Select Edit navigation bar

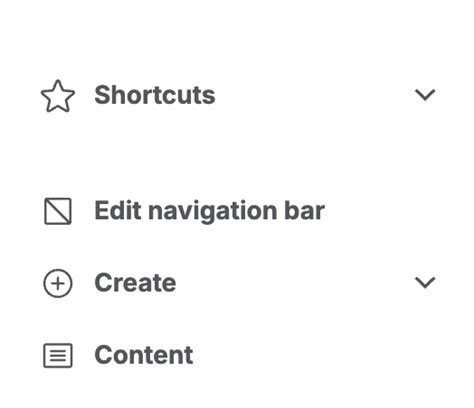click(237, 211)
